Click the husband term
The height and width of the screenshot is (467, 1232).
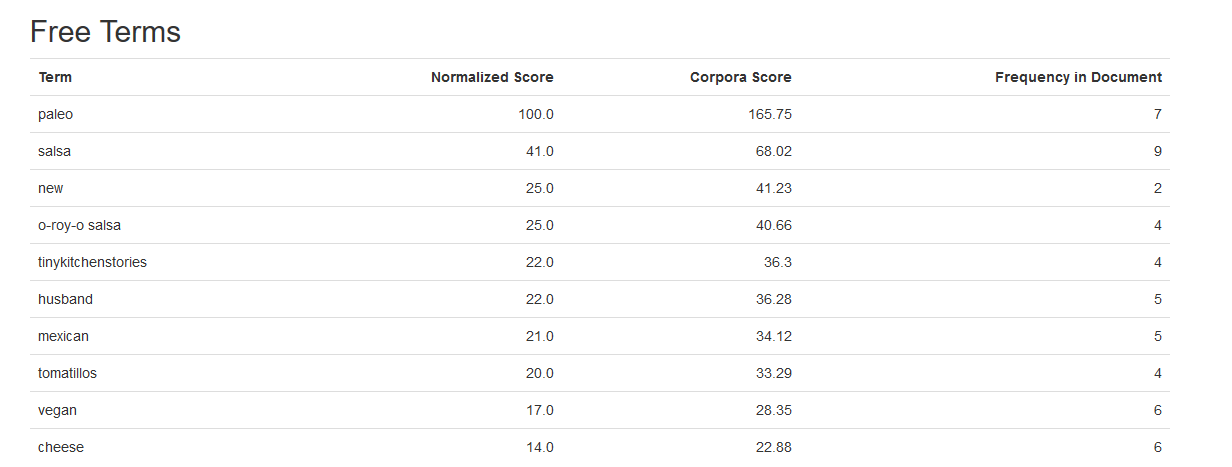click(65, 299)
